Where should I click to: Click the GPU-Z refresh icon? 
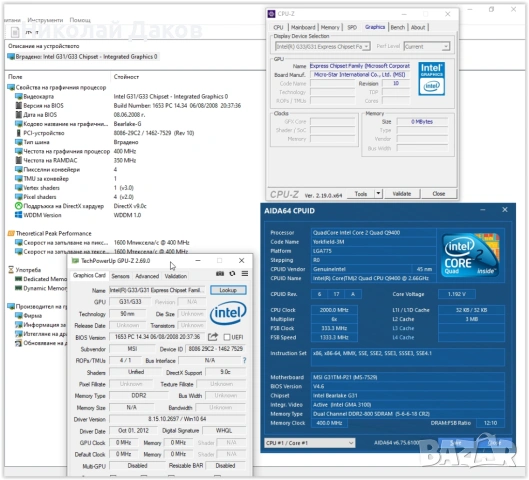(x=232, y=274)
